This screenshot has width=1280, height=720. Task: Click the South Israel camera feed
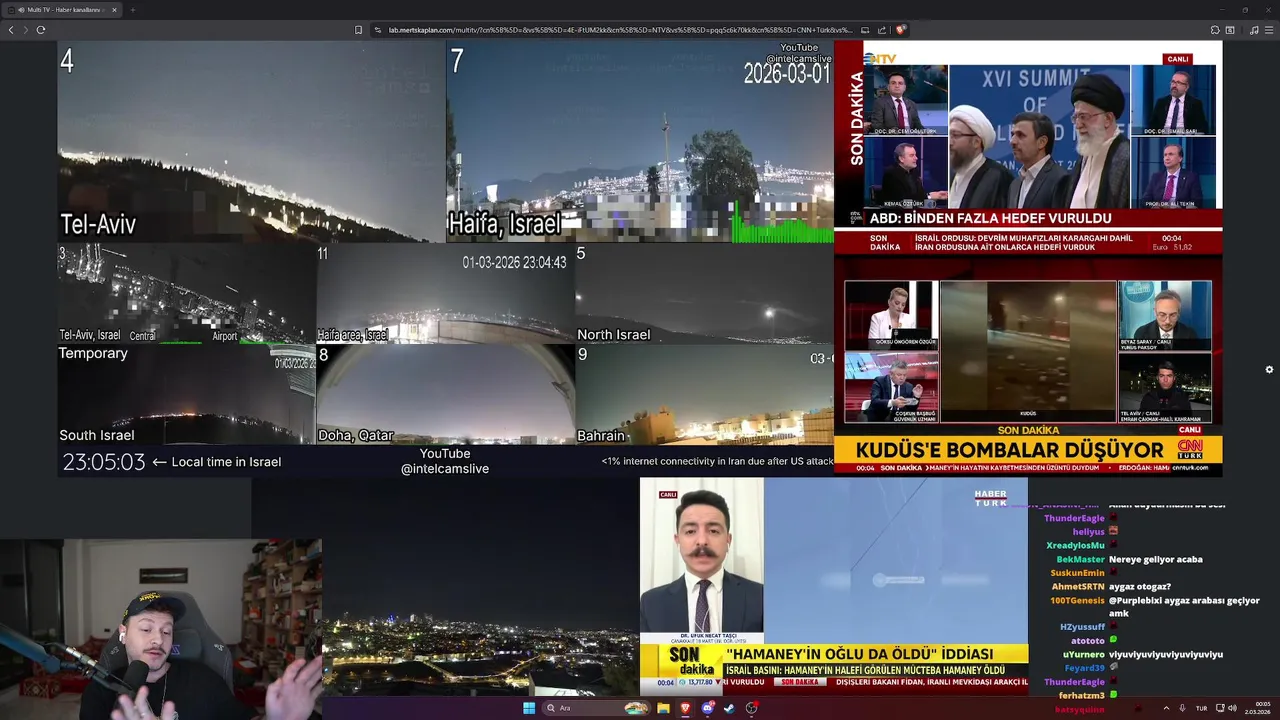click(186, 394)
